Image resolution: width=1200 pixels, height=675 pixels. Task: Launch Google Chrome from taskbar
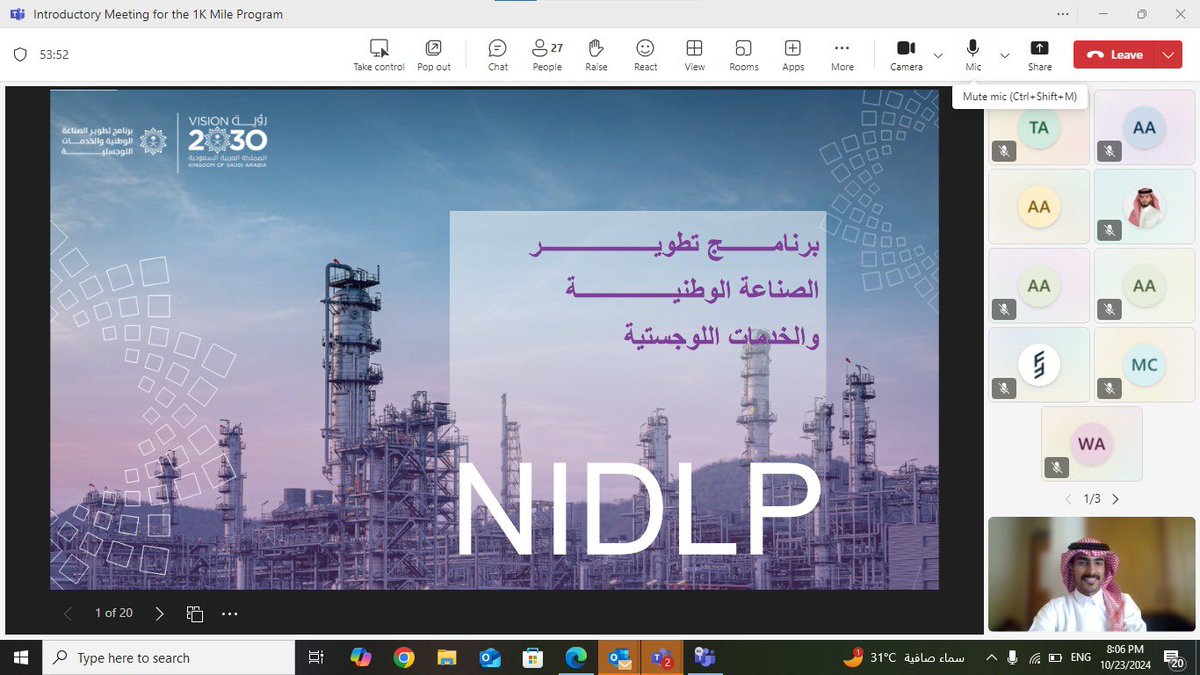[404, 657]
